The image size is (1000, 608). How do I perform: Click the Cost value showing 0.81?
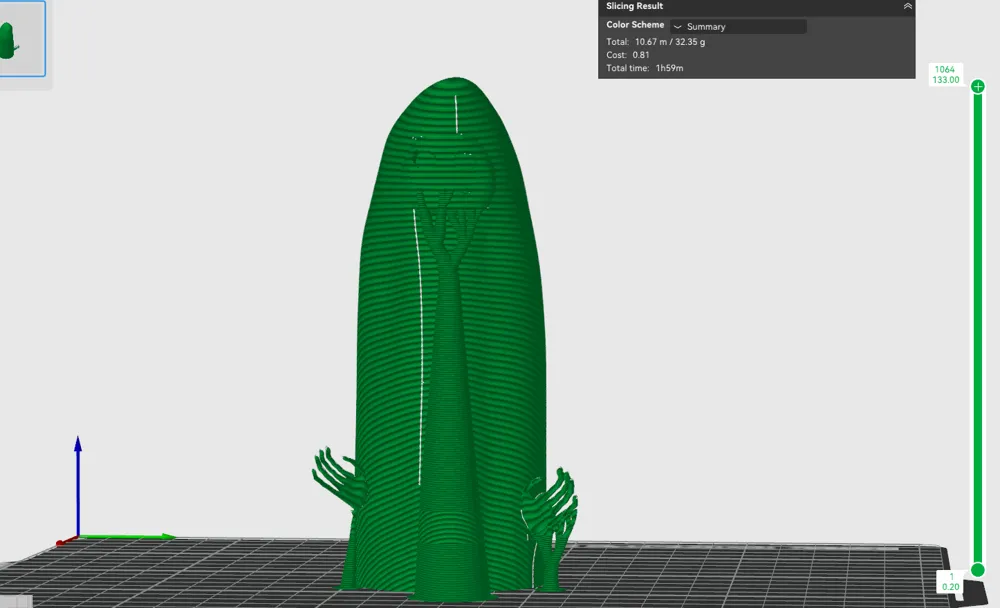click(x=641, y=55)
